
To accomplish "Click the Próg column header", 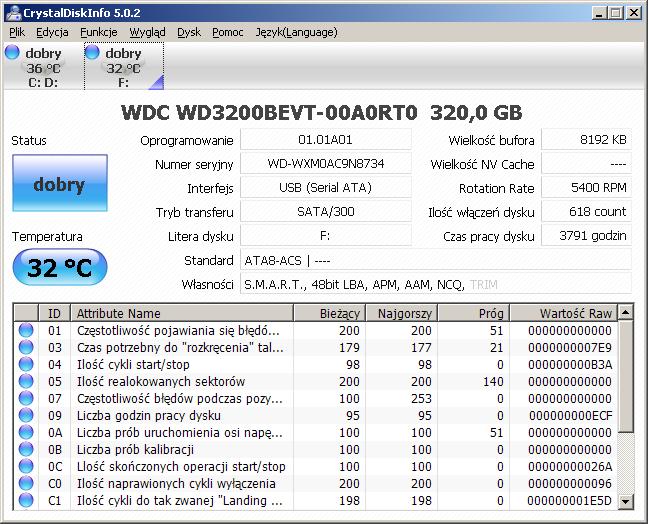I will coord(473,313).
